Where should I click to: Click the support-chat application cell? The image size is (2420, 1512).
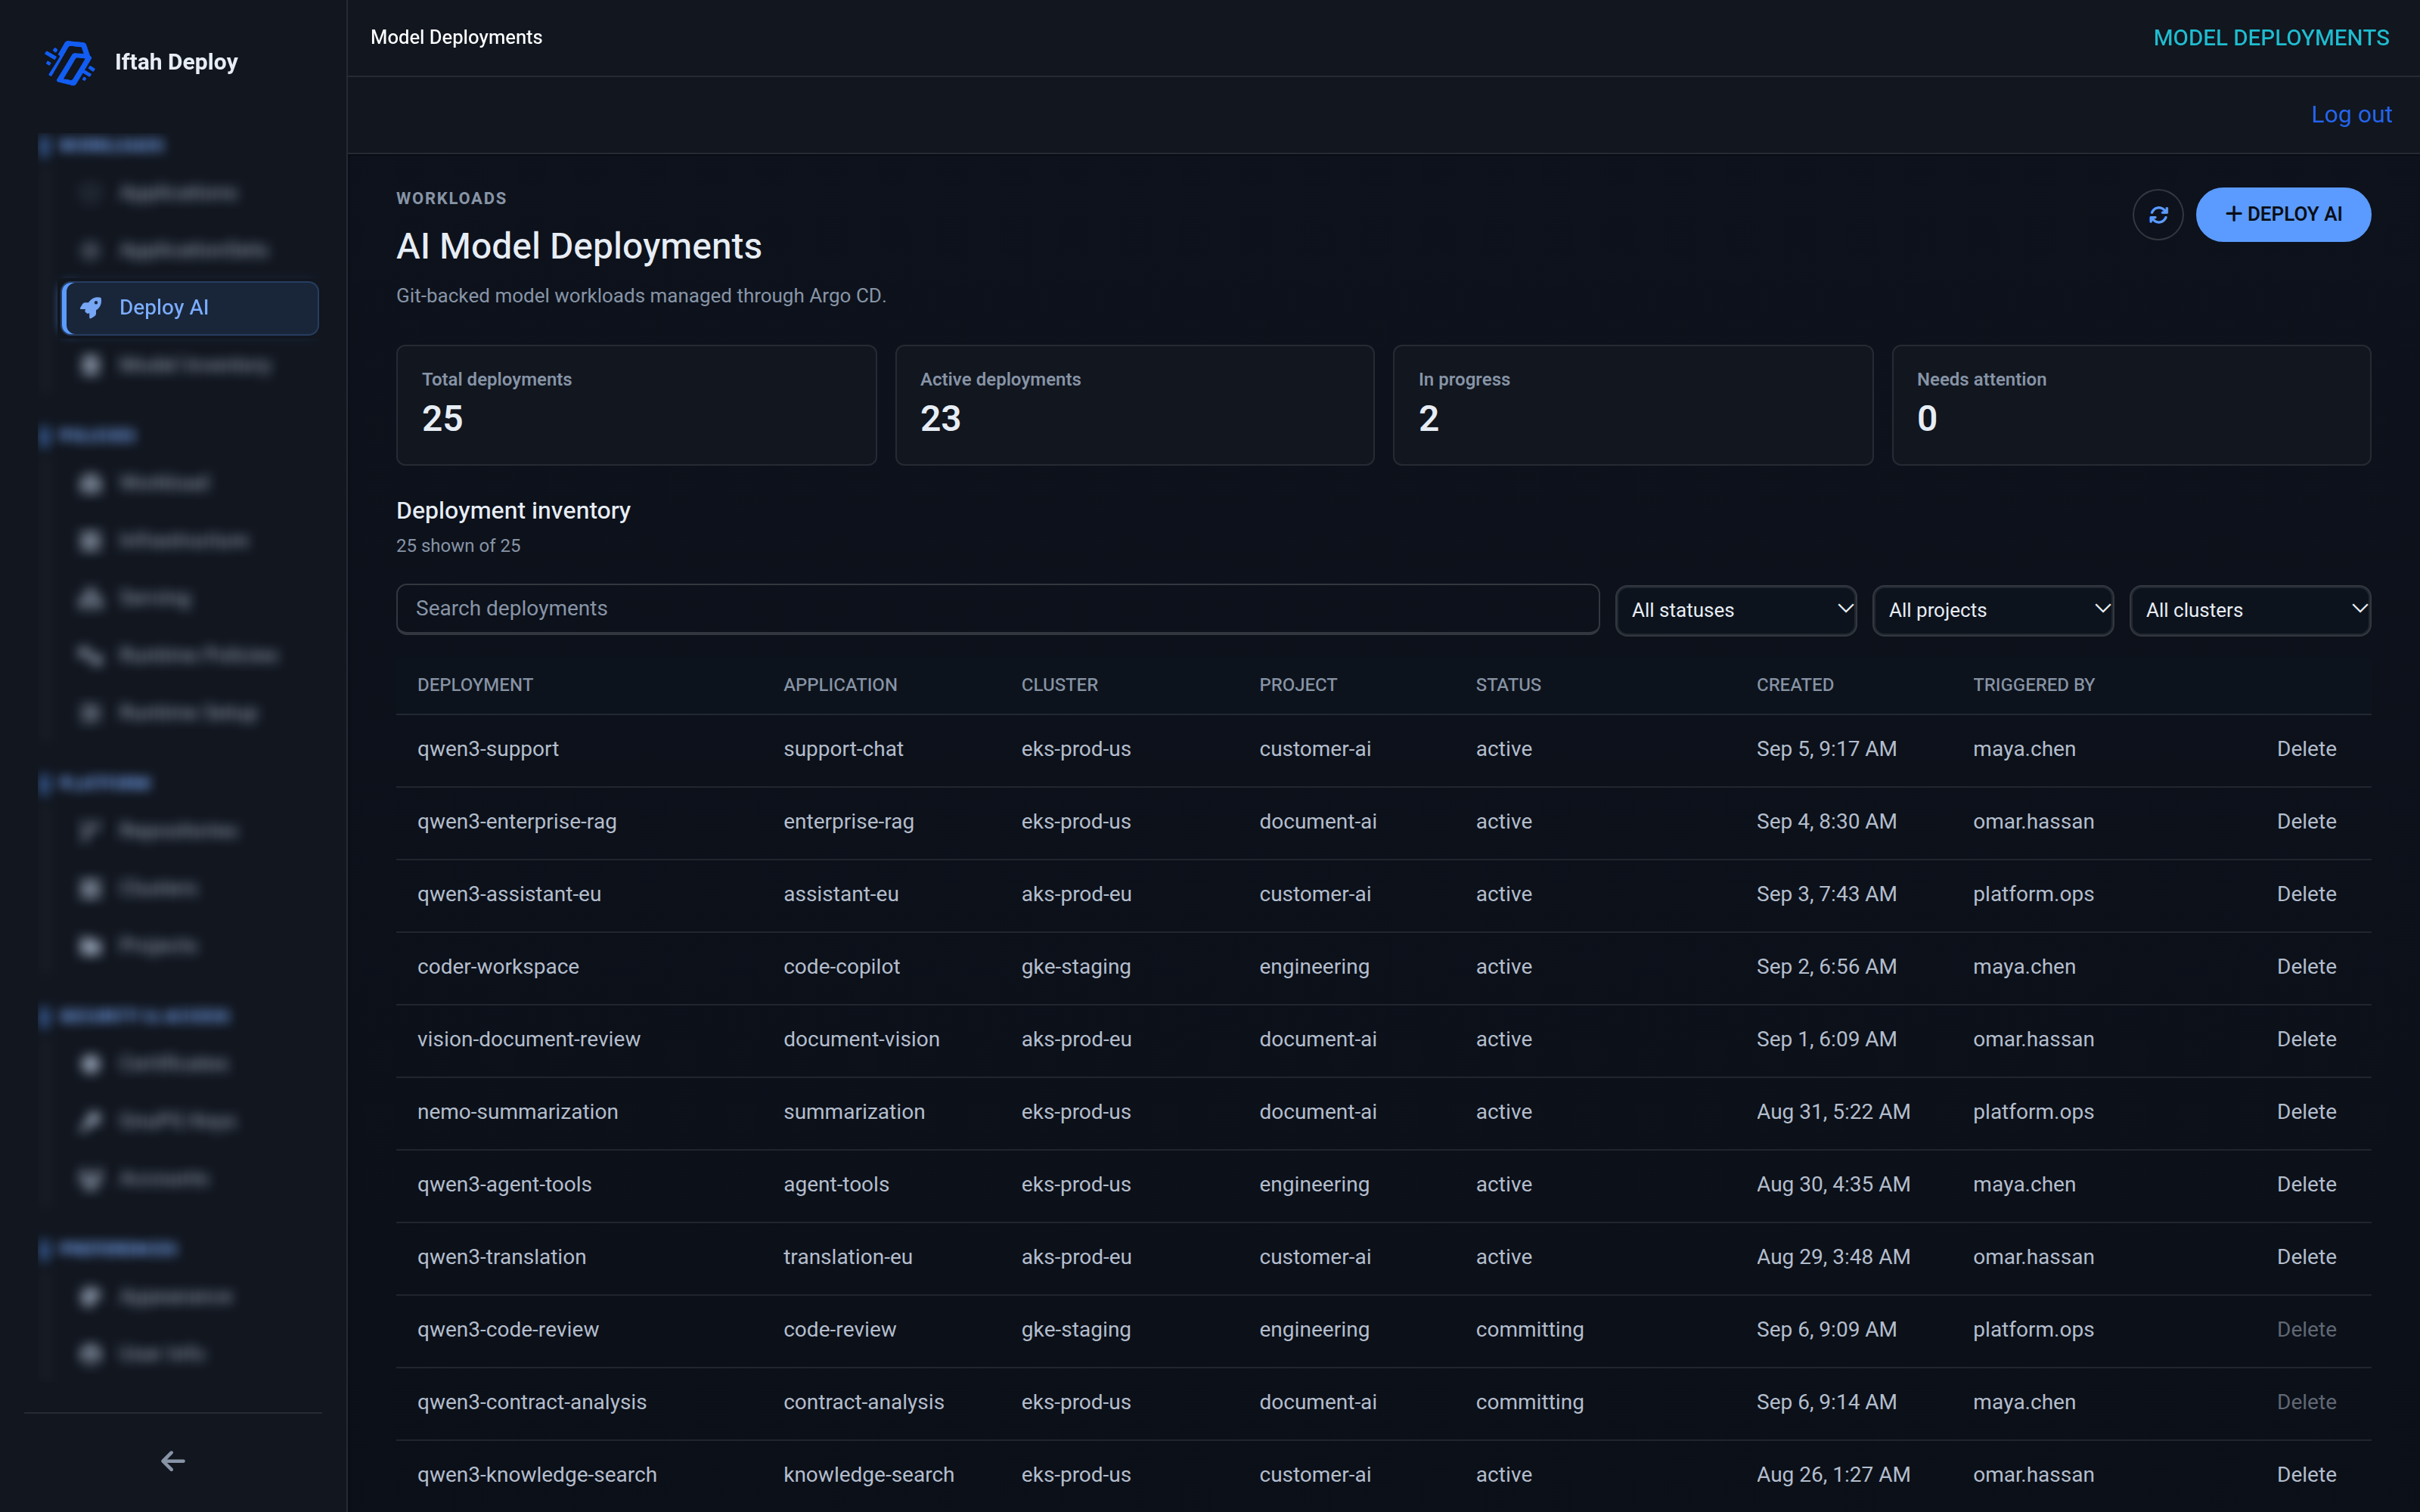[843, 749]
